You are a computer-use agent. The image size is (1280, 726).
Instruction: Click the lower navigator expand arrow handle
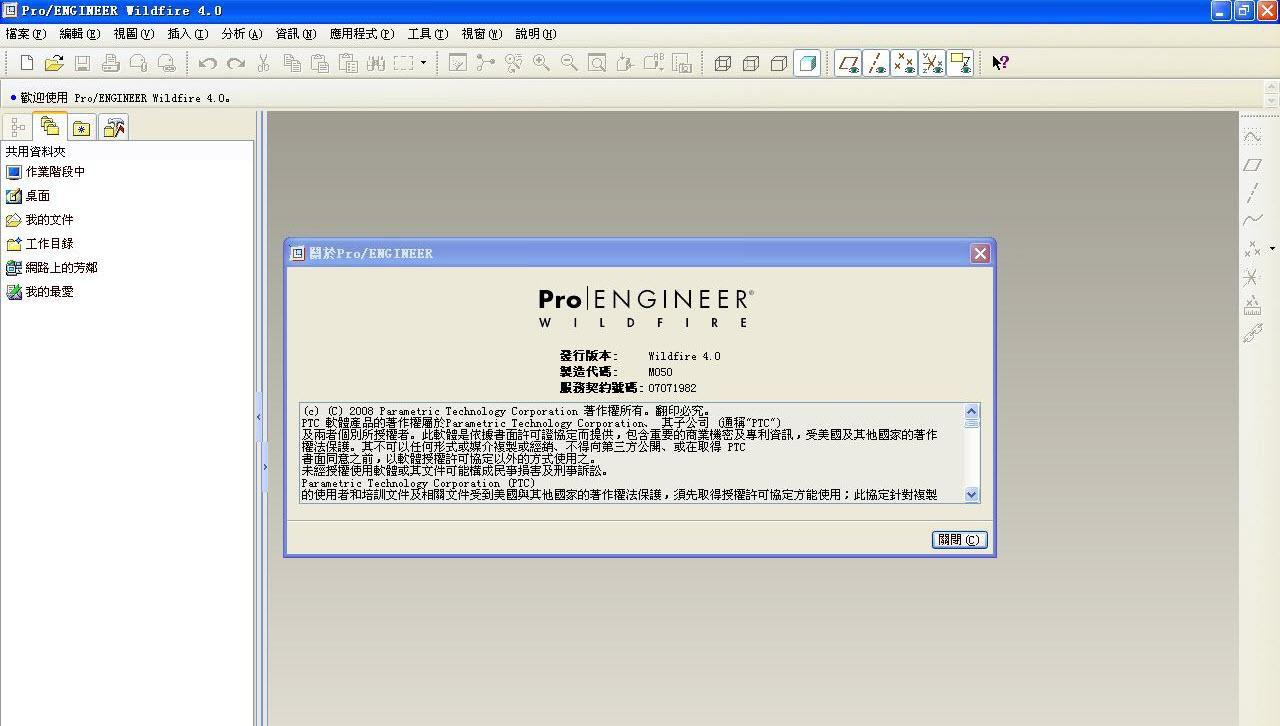click(265, 466)
